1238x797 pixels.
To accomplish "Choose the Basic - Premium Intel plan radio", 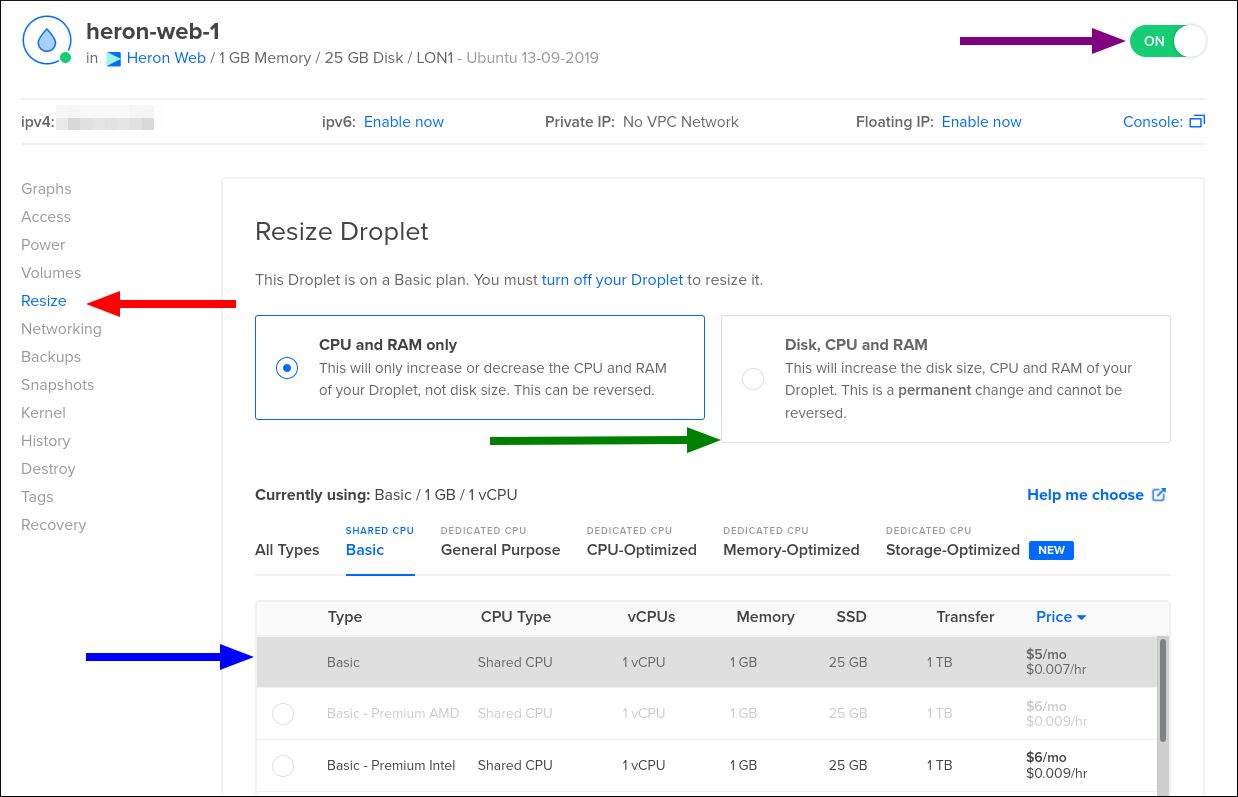I will [283, 766].
